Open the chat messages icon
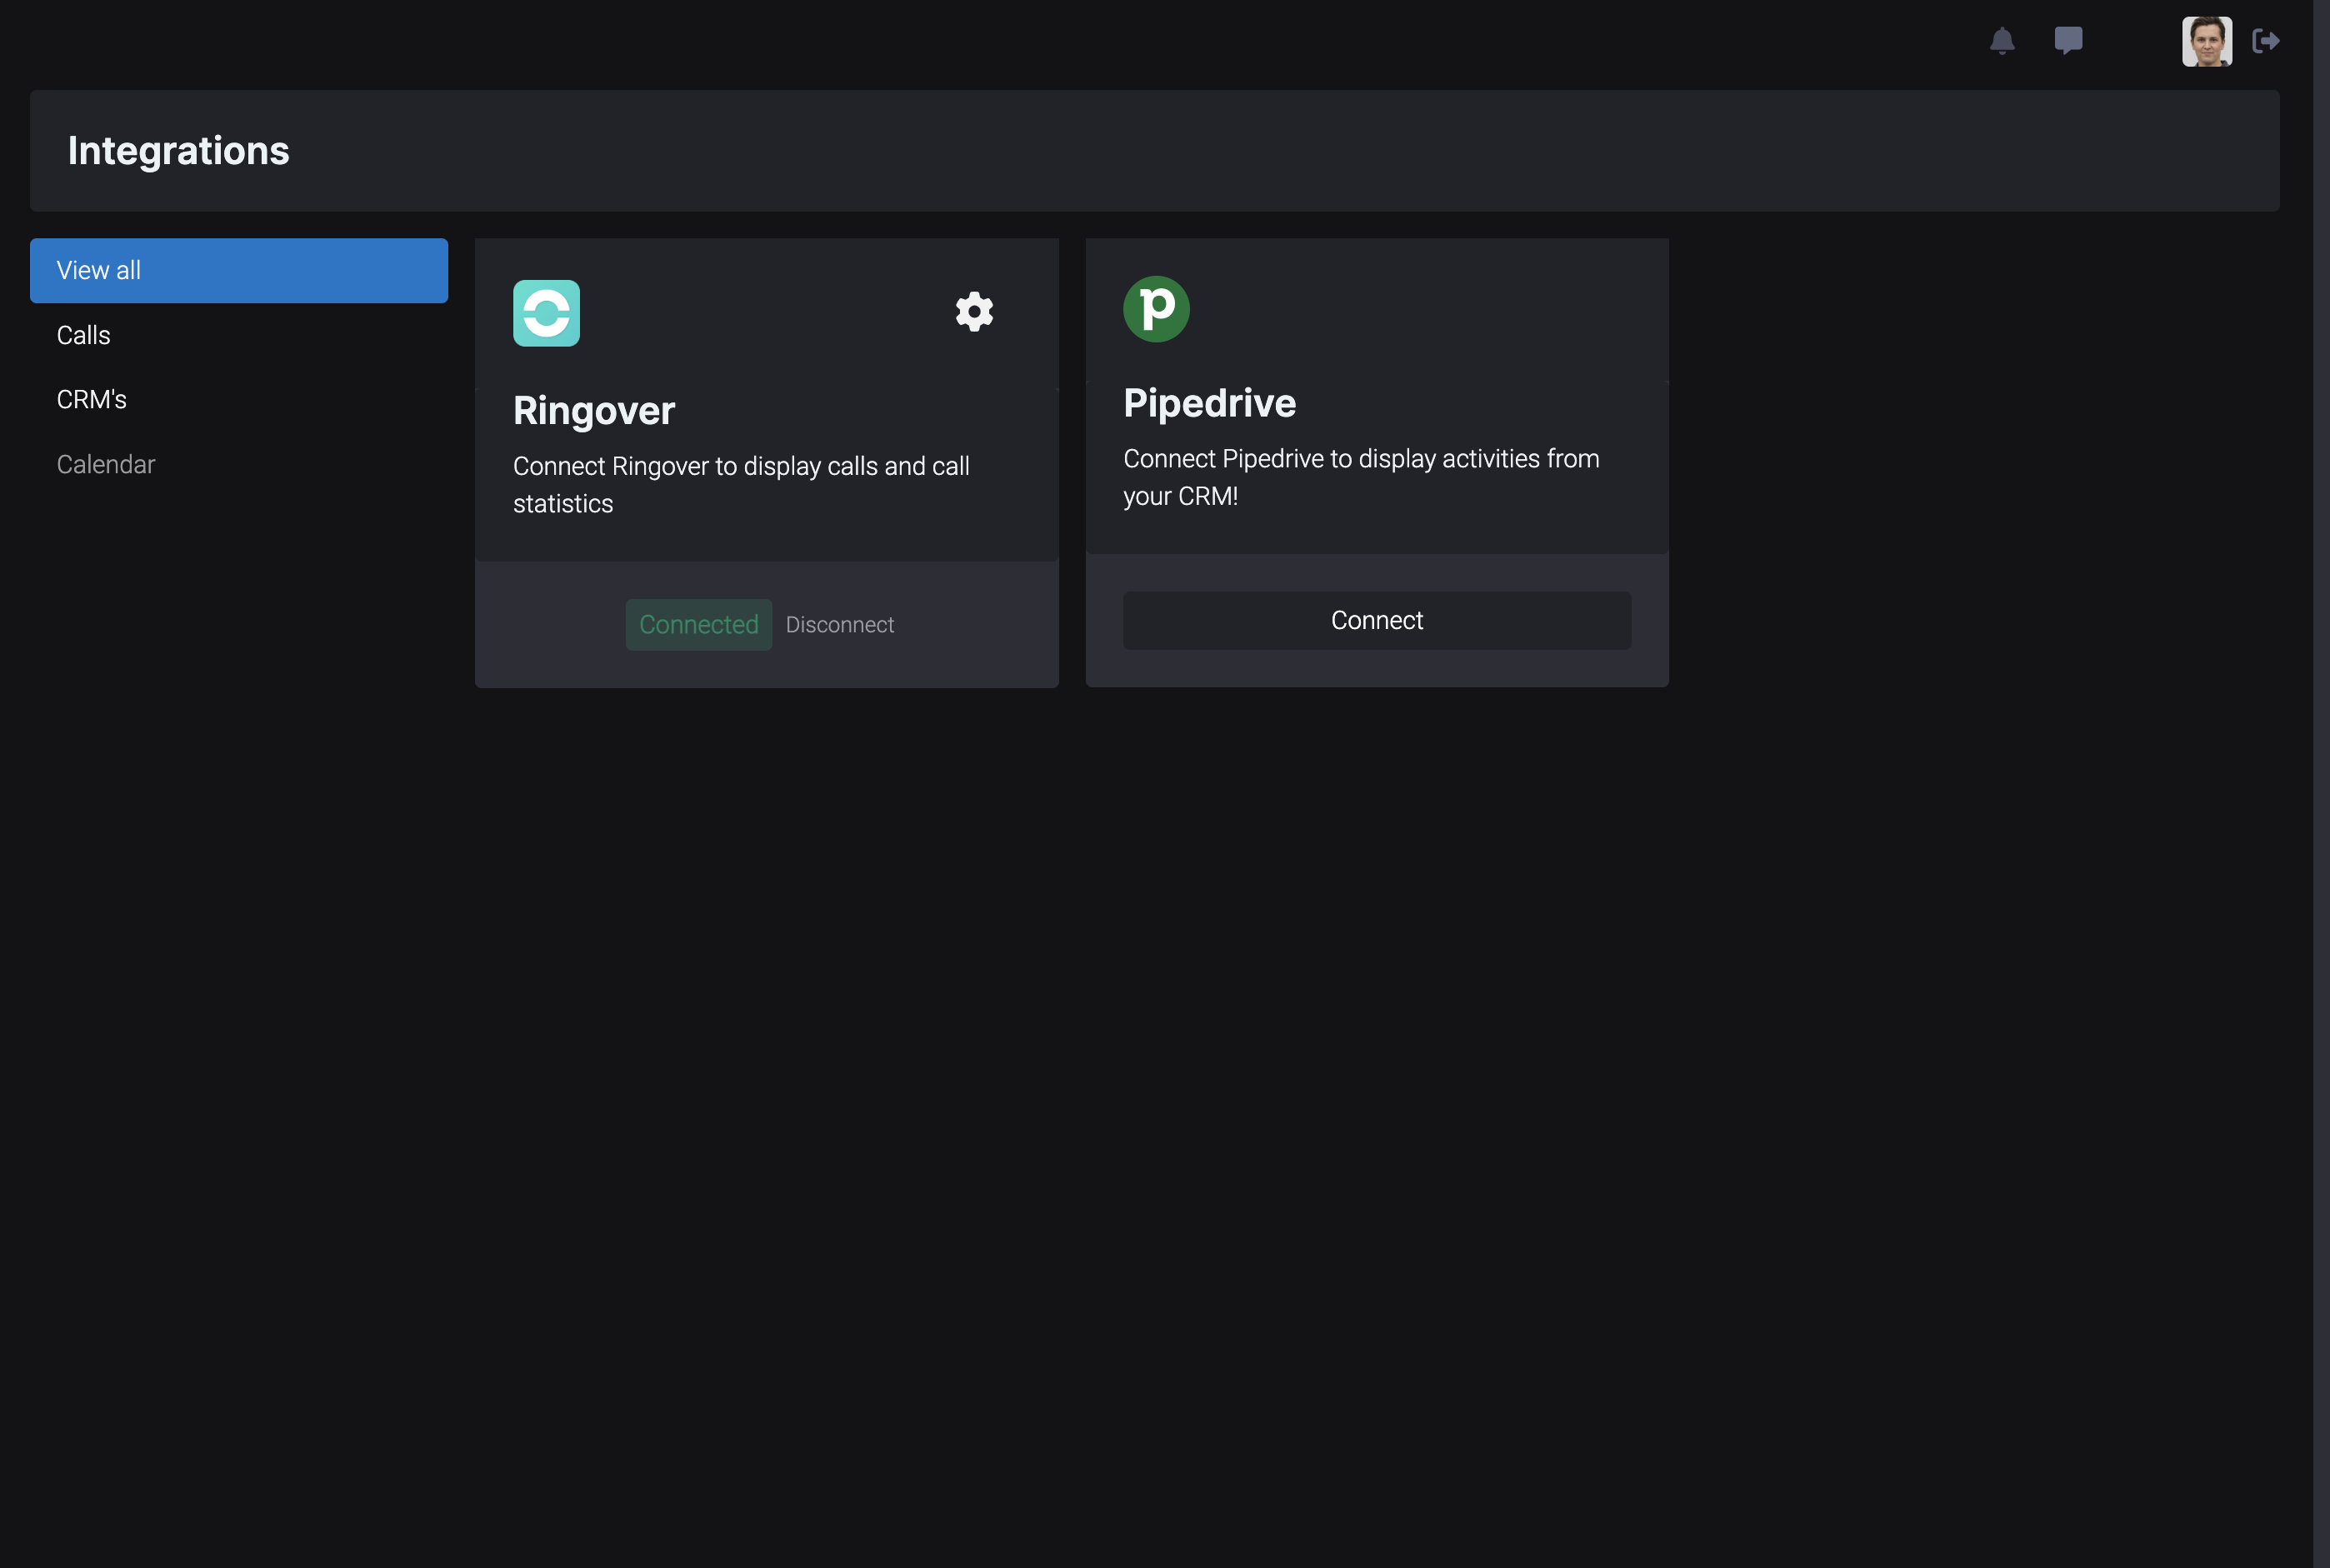The image size is (2330, 1568). [2068, 41]
